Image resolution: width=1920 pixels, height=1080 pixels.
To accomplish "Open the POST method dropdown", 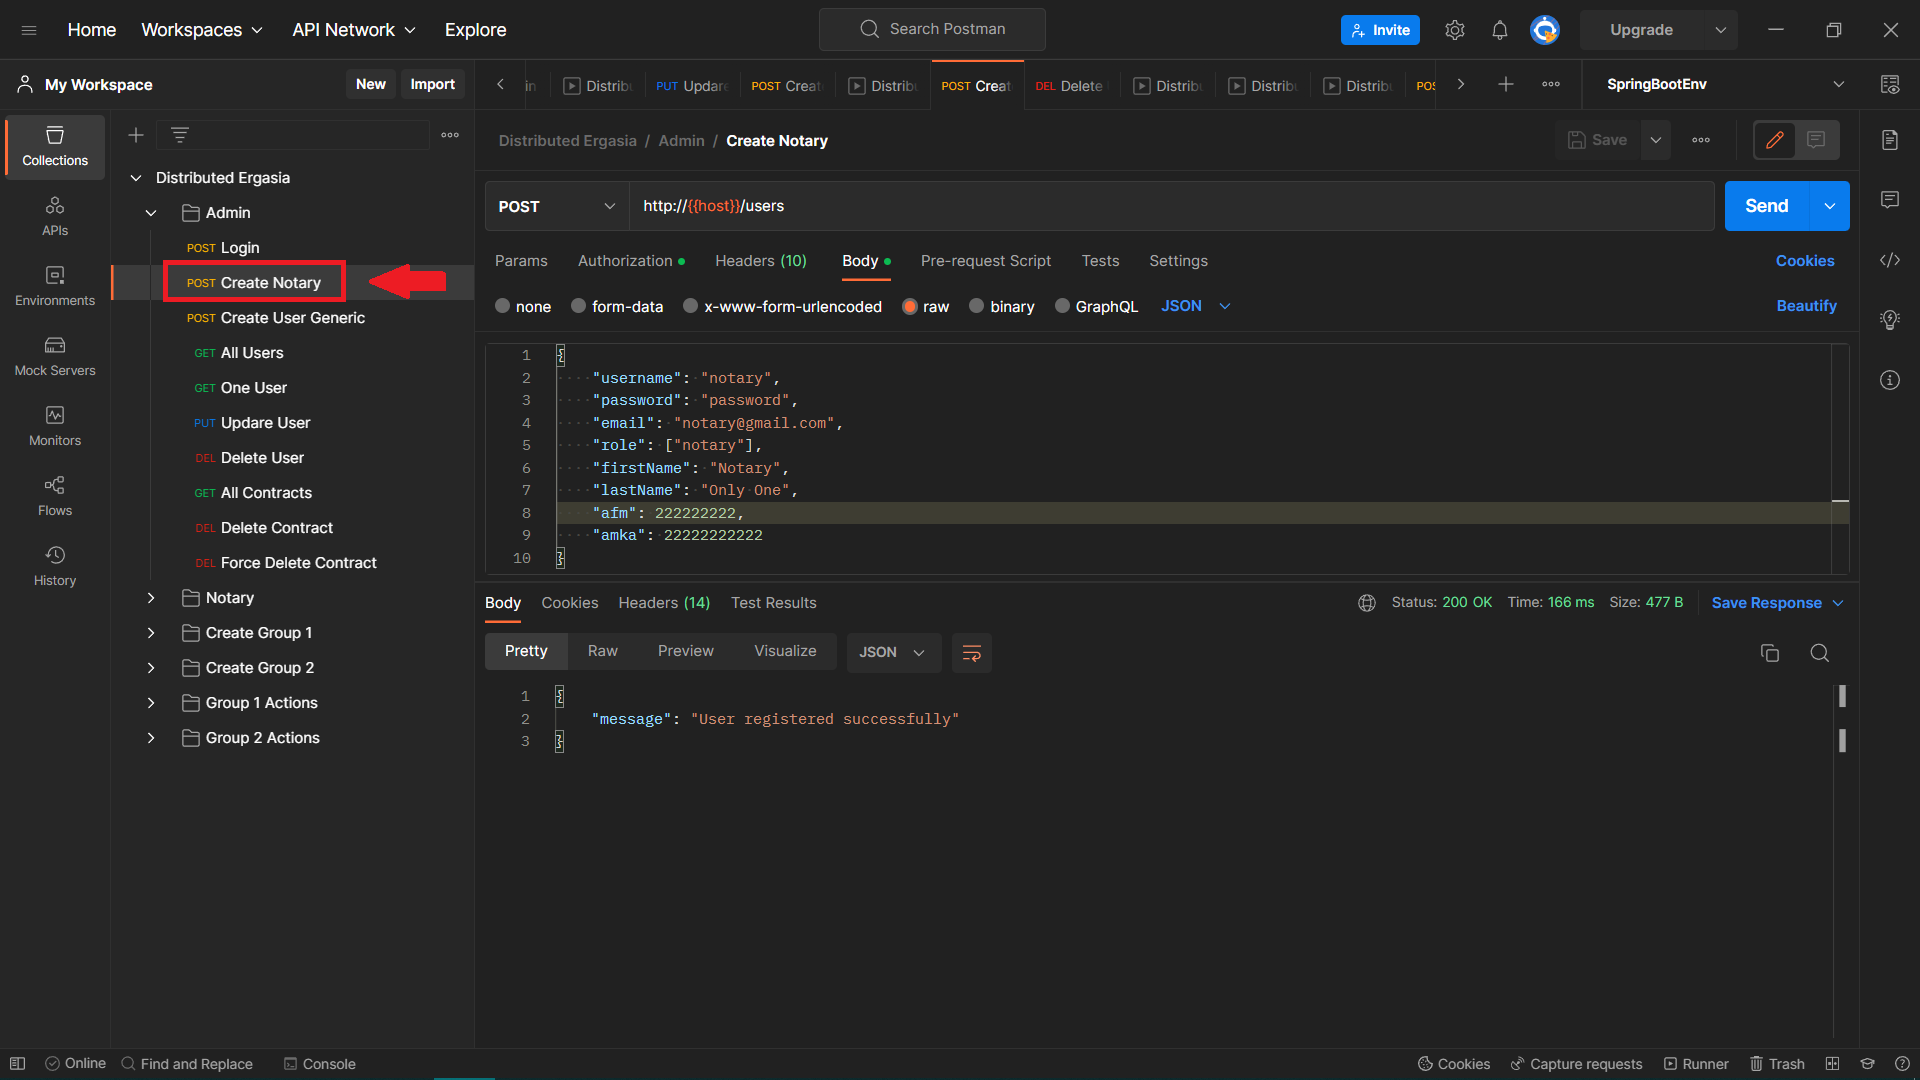I will coord(556,206).
